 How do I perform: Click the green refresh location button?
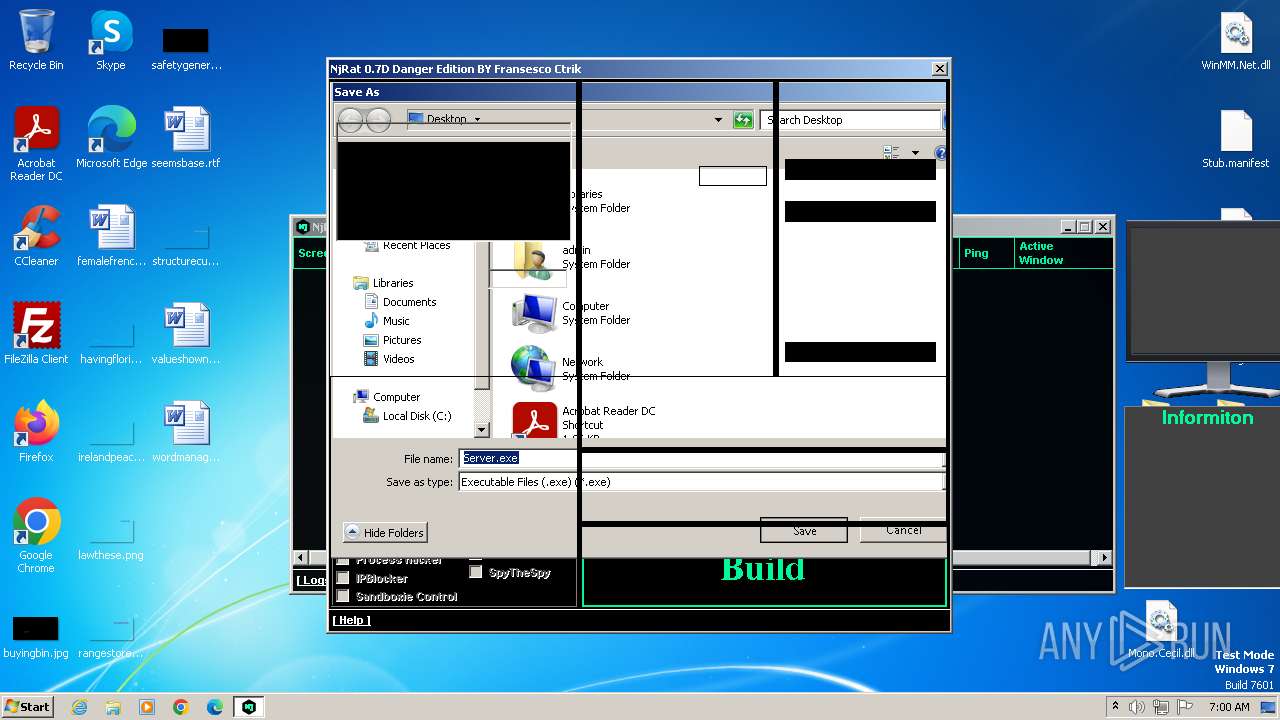(742, 120)
